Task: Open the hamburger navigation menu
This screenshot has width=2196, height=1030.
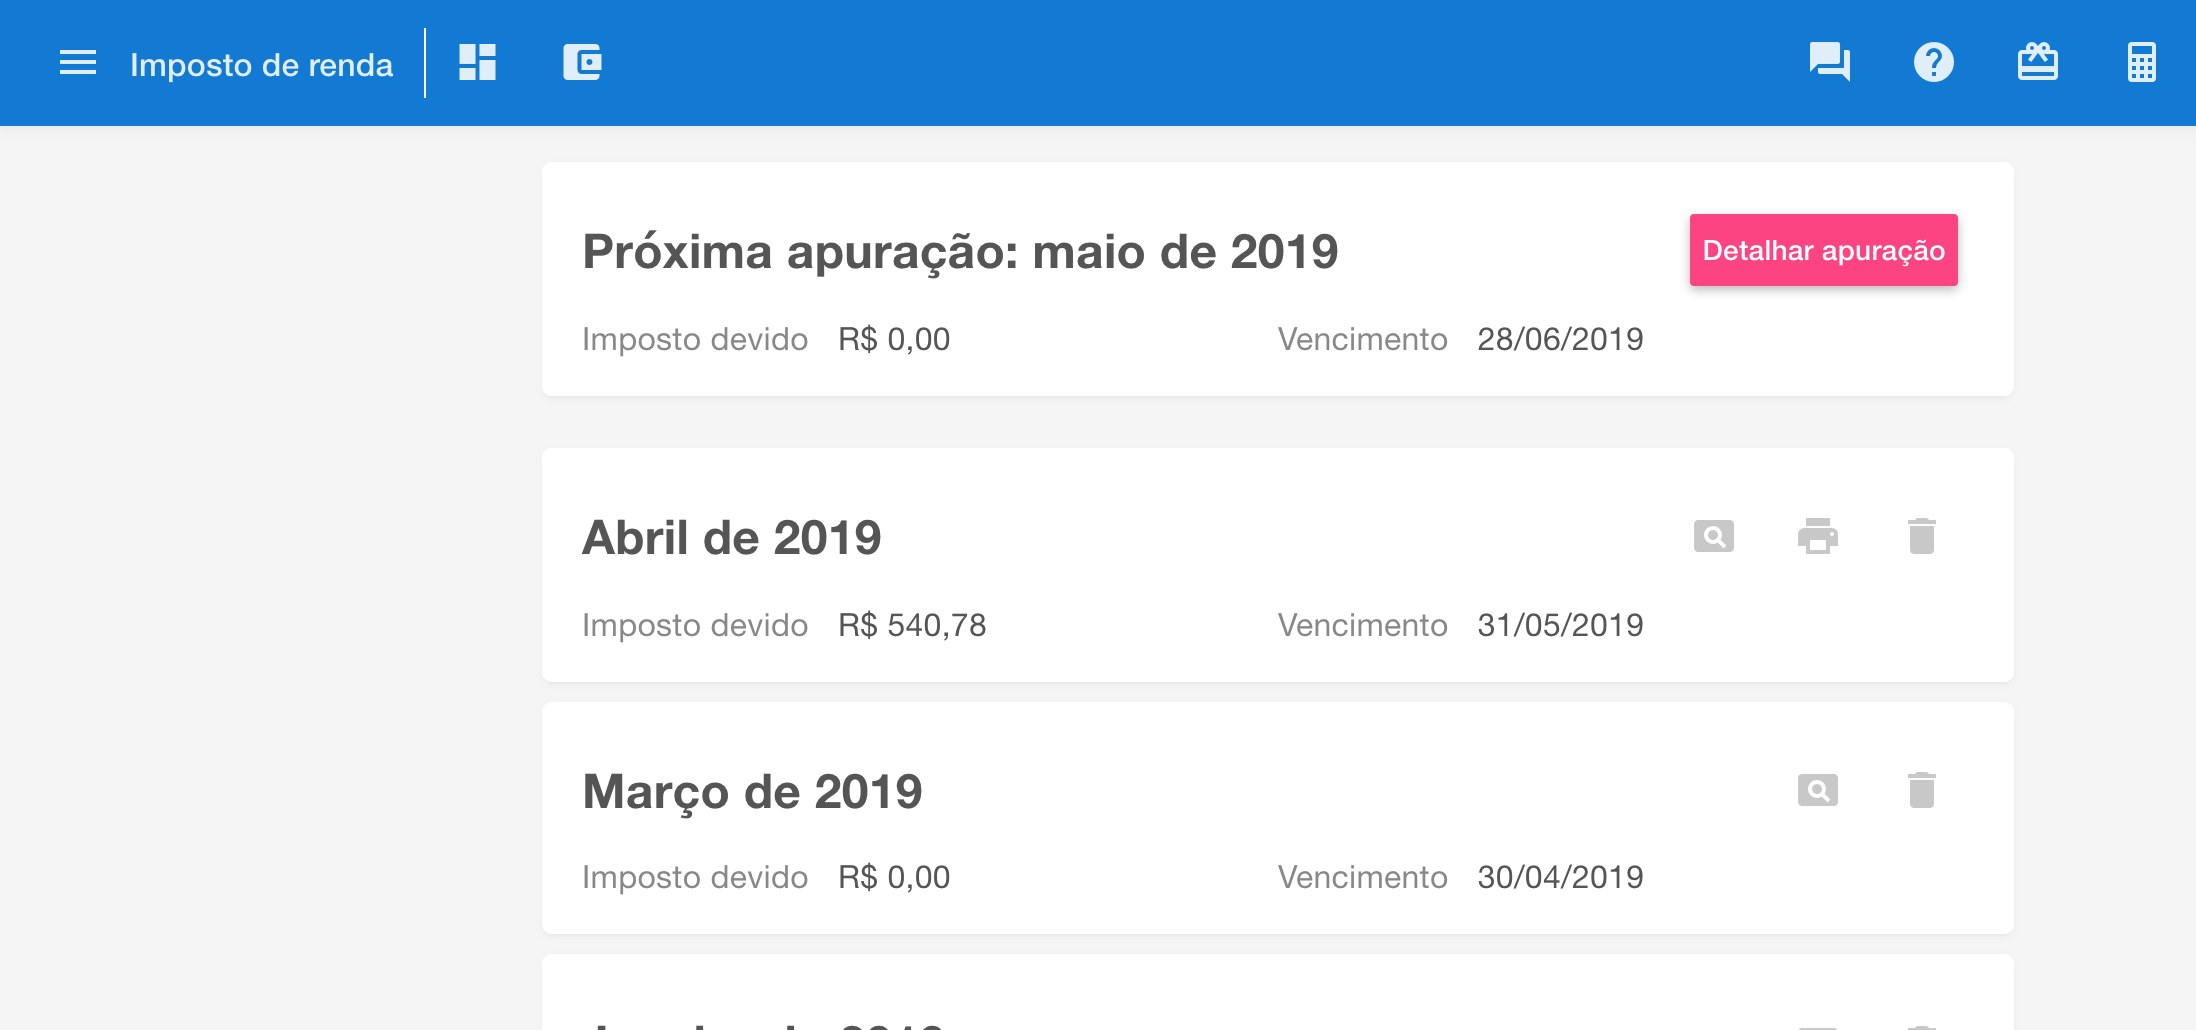Action: (x=78, y=63)
